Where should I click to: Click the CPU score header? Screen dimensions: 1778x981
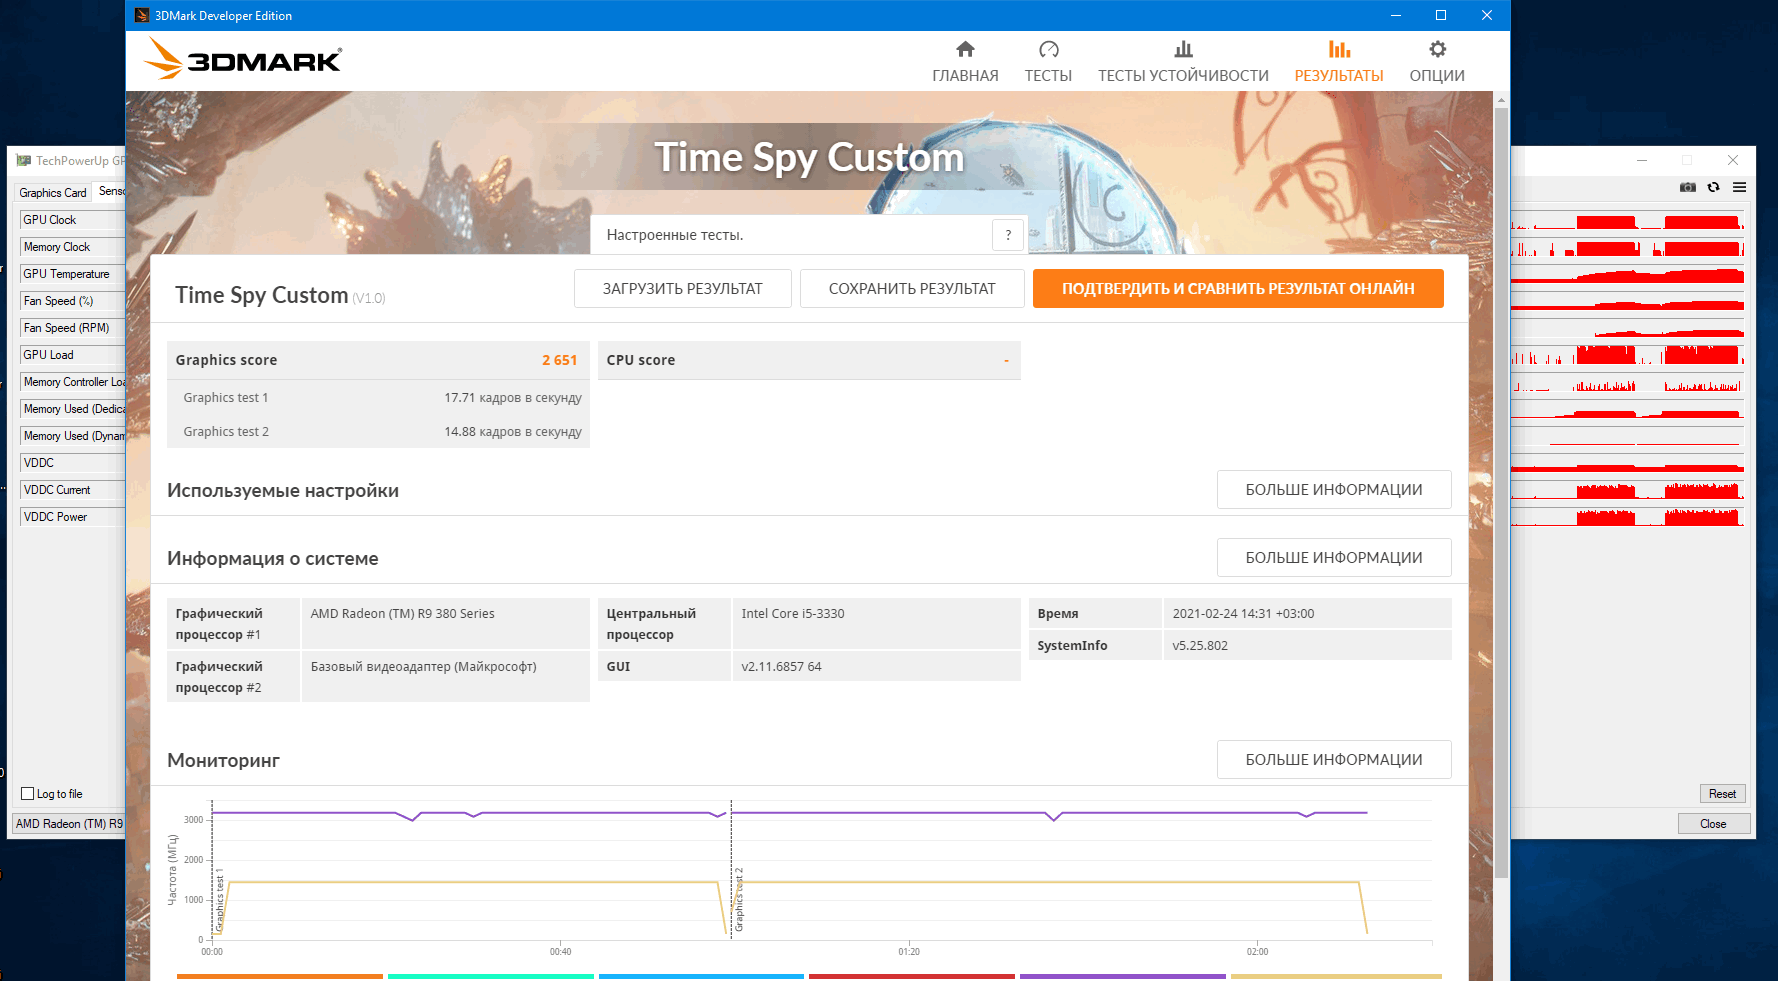pyautogui.click(x=809, y=360)
